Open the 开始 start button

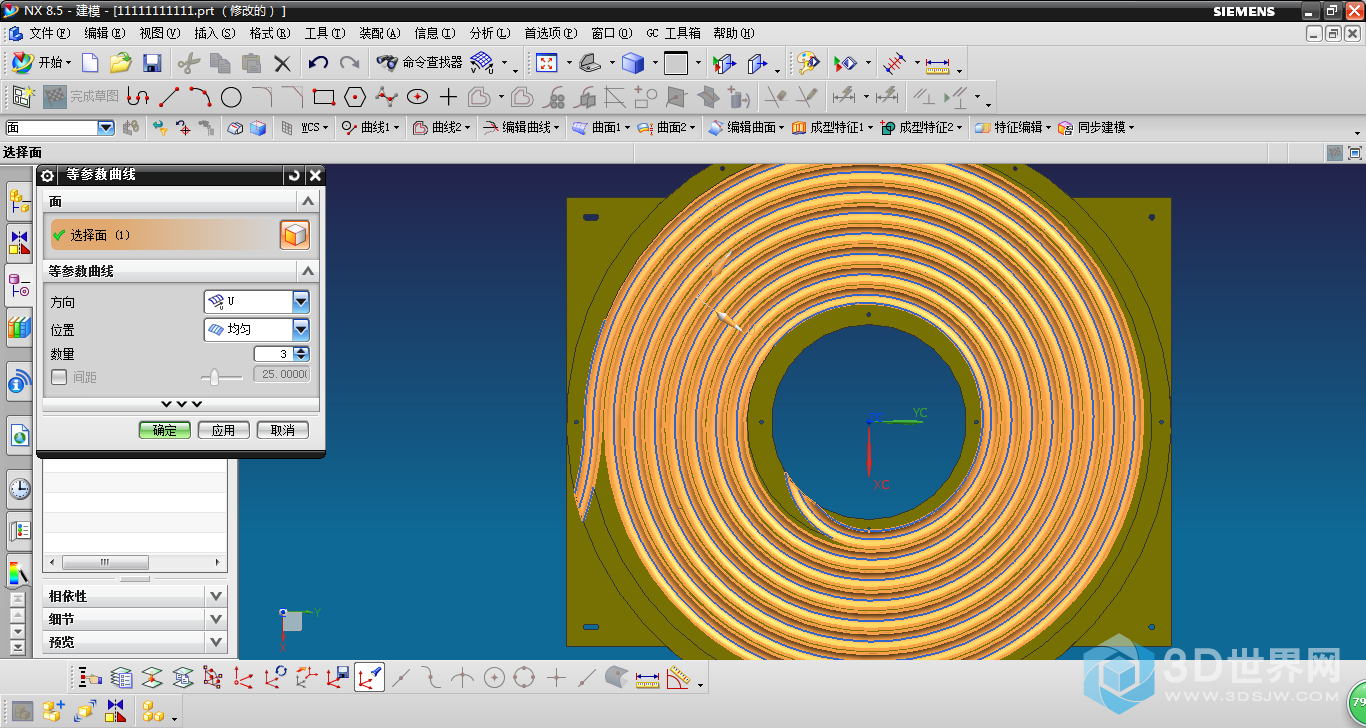42,63
